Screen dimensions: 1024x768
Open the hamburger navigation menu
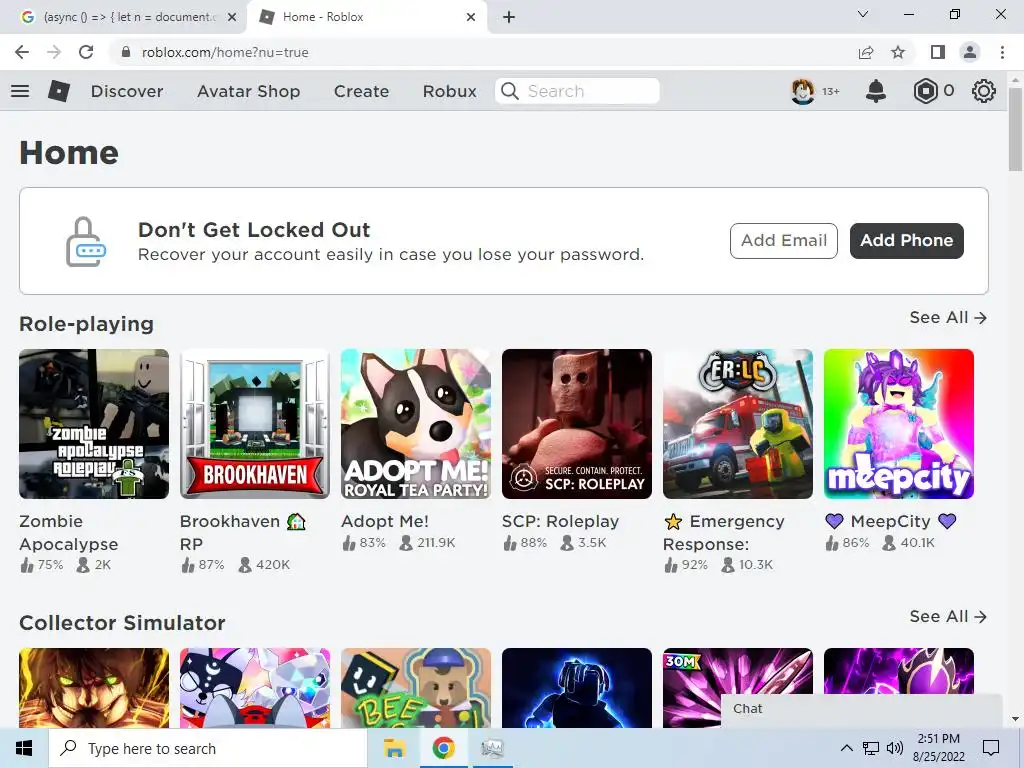(x=20, y=91)
